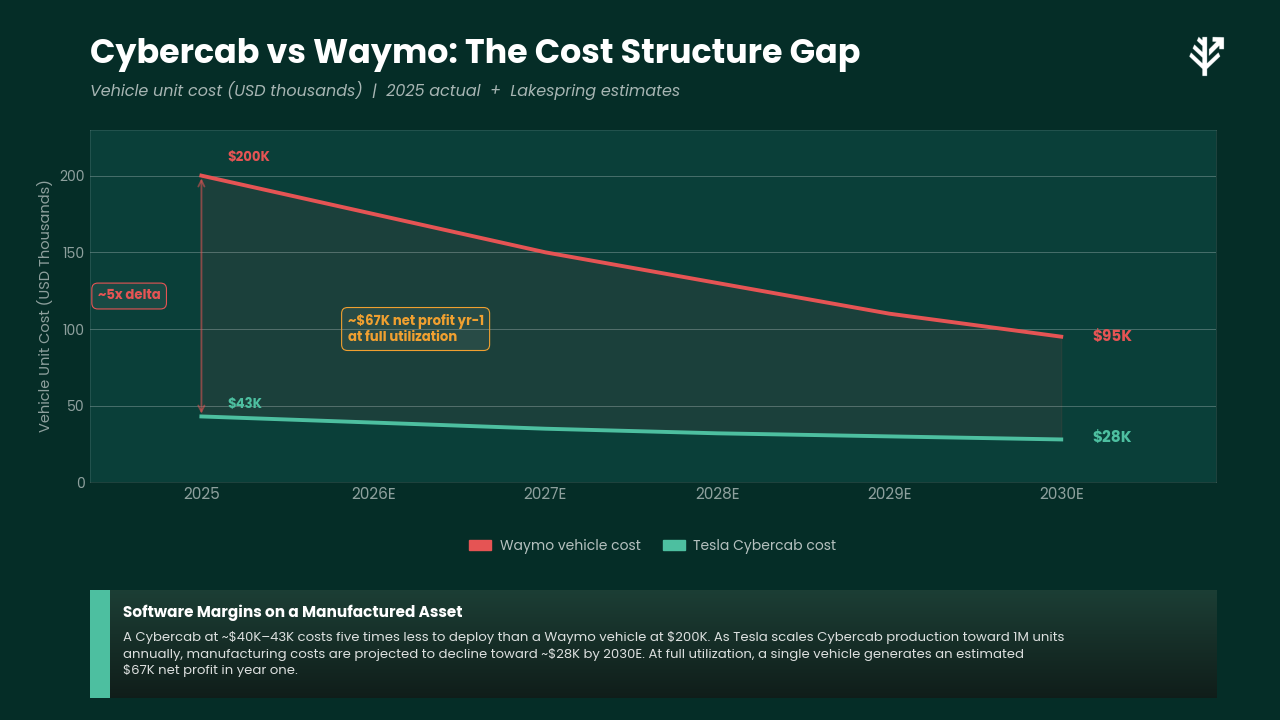The image size is (1280, 720).
Task: Click the subtitle starting "Vehicle unit cost (USD thousands)"
Action: pyautogui.click(x=385, y=90)
